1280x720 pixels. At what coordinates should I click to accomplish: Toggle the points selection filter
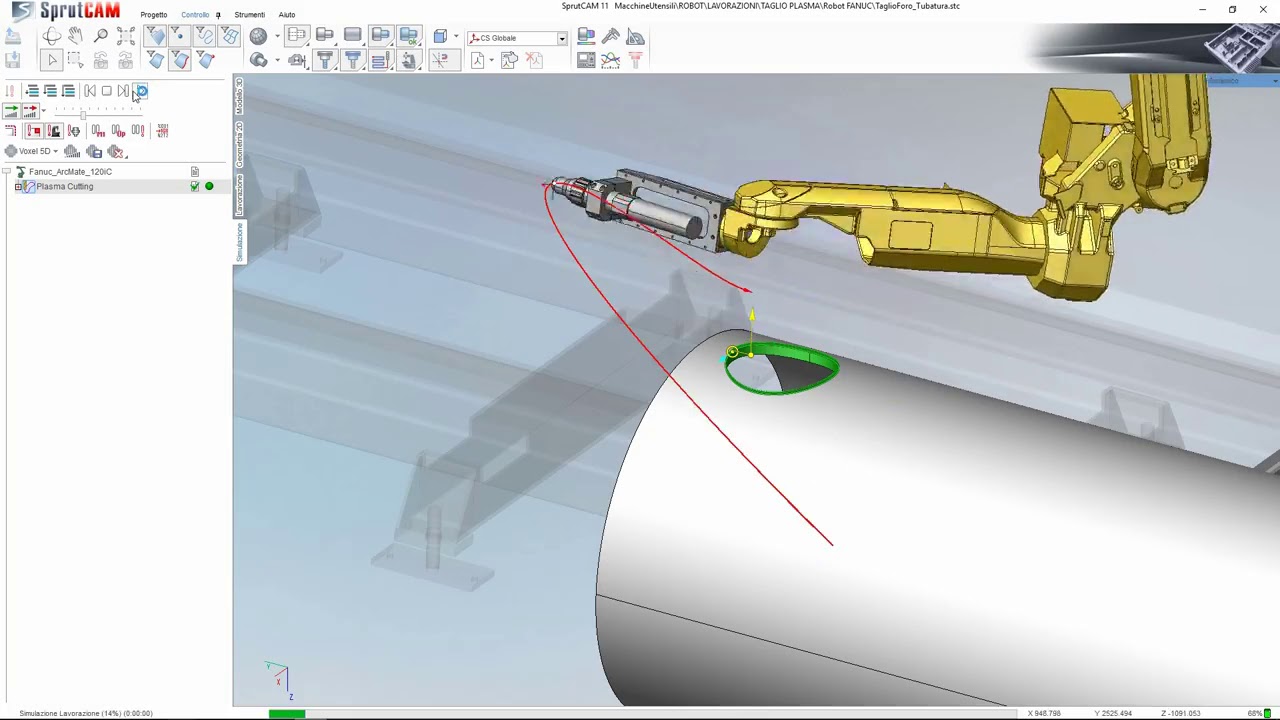[x=180, y=36]
